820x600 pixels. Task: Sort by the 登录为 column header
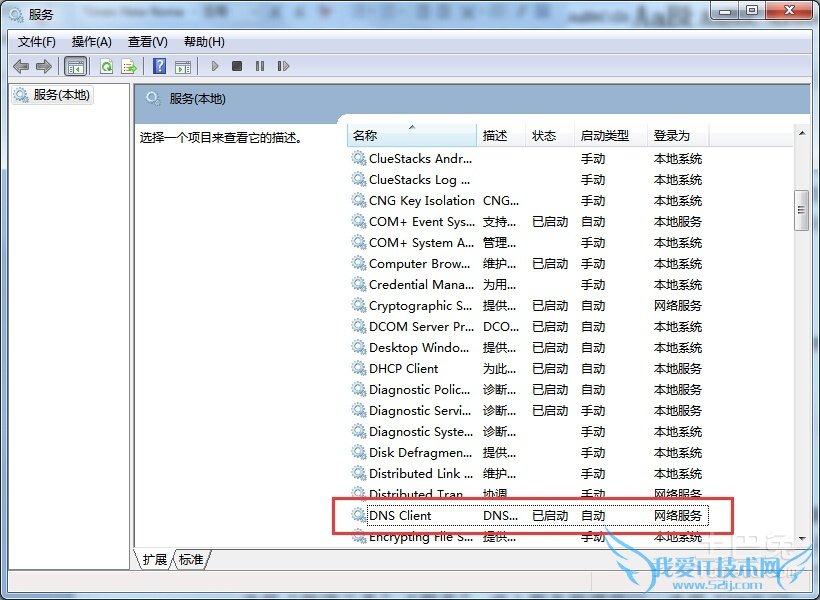[x=678, y=135]
